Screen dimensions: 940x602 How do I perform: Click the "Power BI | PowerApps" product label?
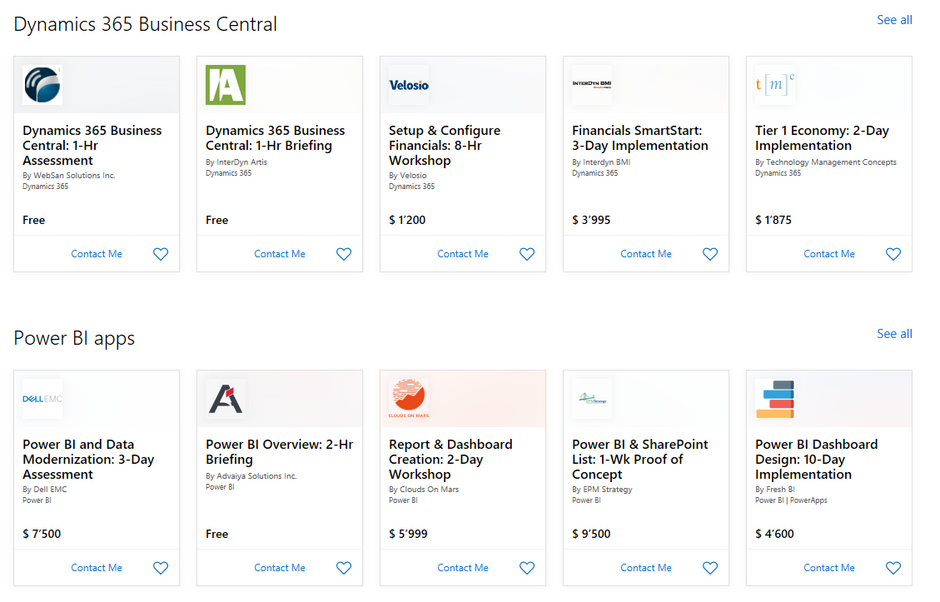791,500
